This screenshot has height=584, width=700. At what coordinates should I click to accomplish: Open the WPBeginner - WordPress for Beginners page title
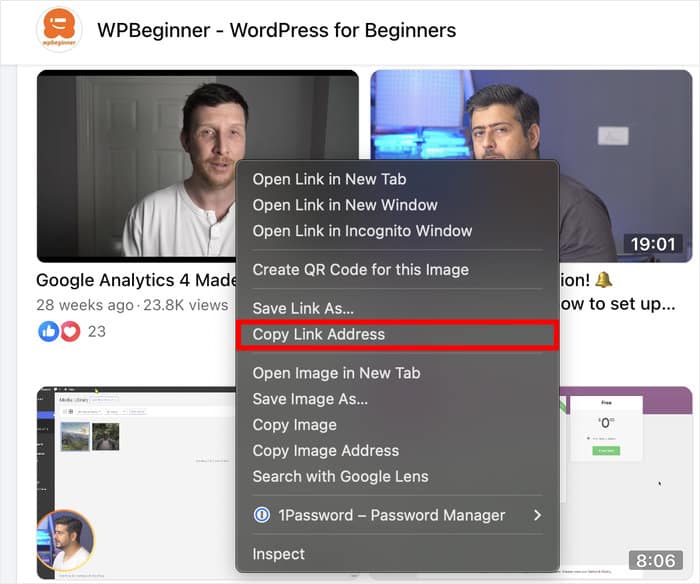click(x=276, y=30)
